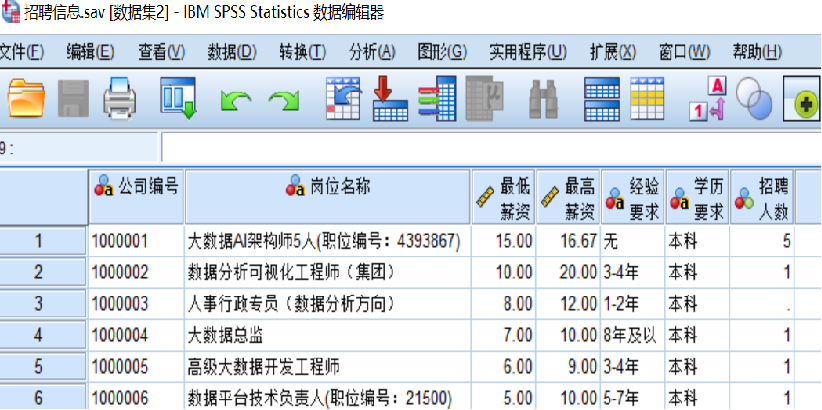Select row number 6 header

tap(43, 397)
